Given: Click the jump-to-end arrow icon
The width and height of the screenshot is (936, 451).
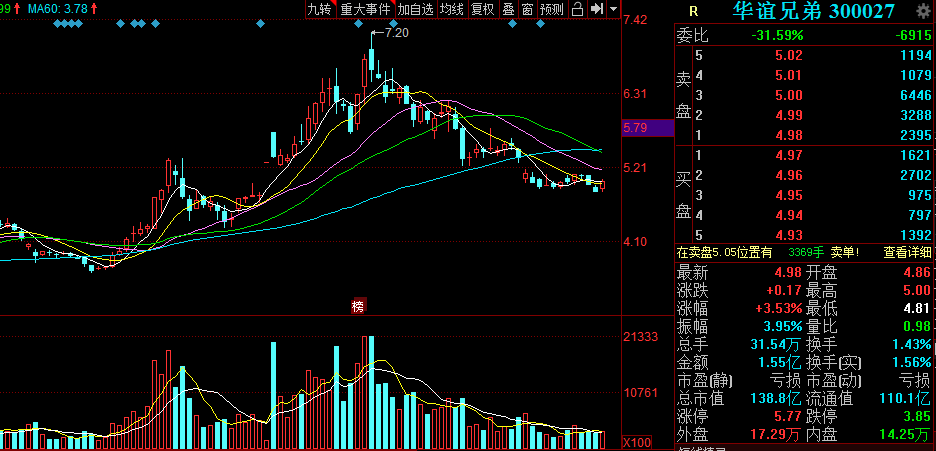Looking at the screenshot, I should (x=596, y=9).
